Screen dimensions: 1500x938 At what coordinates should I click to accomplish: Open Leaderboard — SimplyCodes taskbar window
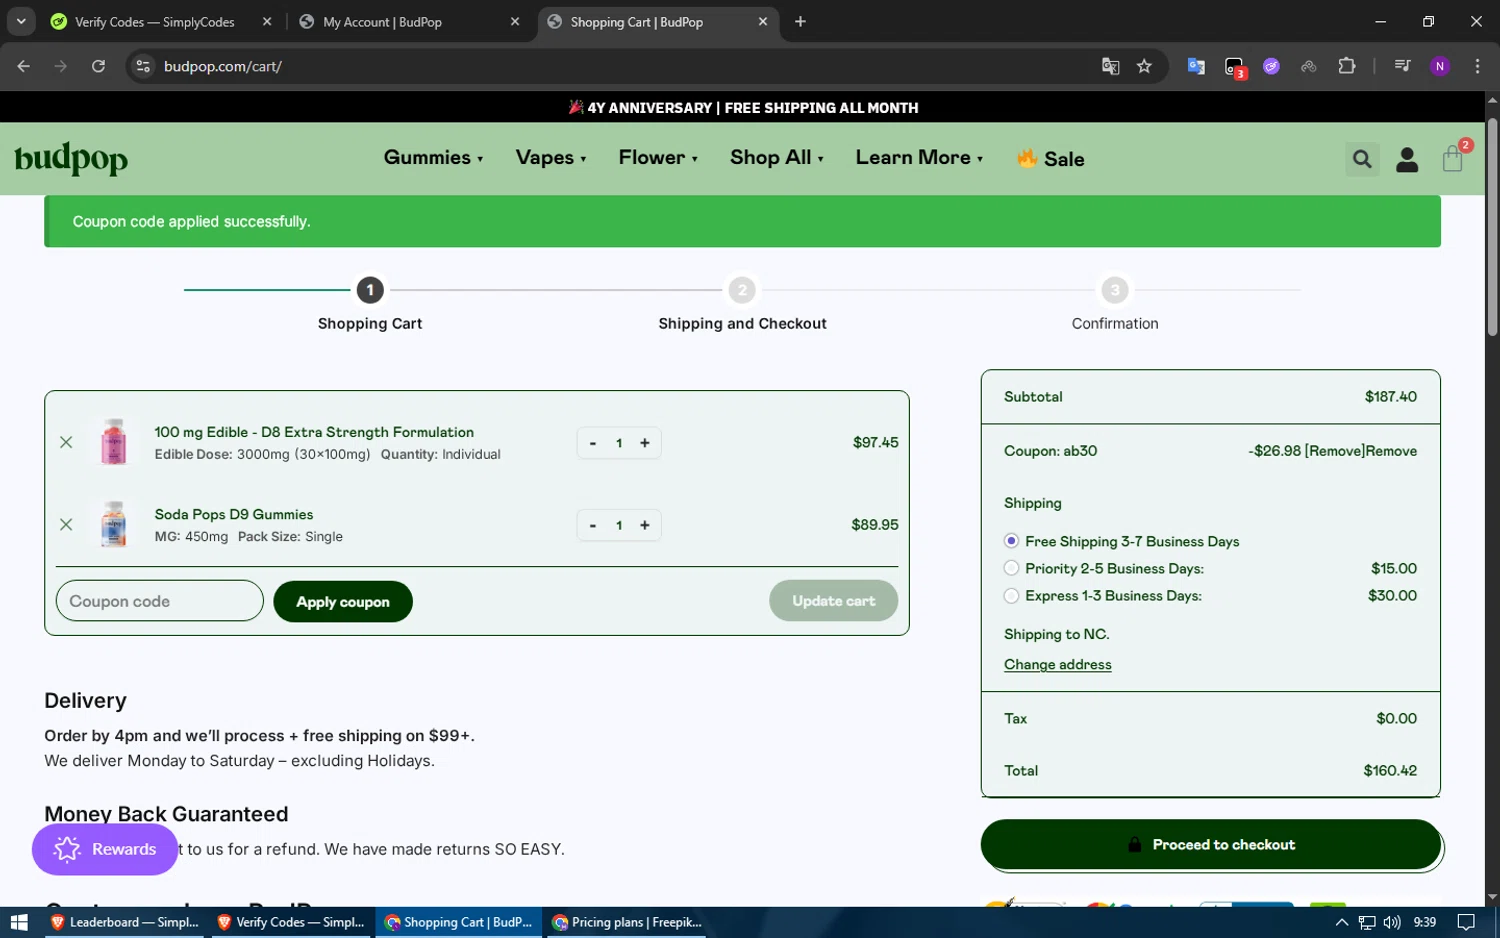(125, 922)
